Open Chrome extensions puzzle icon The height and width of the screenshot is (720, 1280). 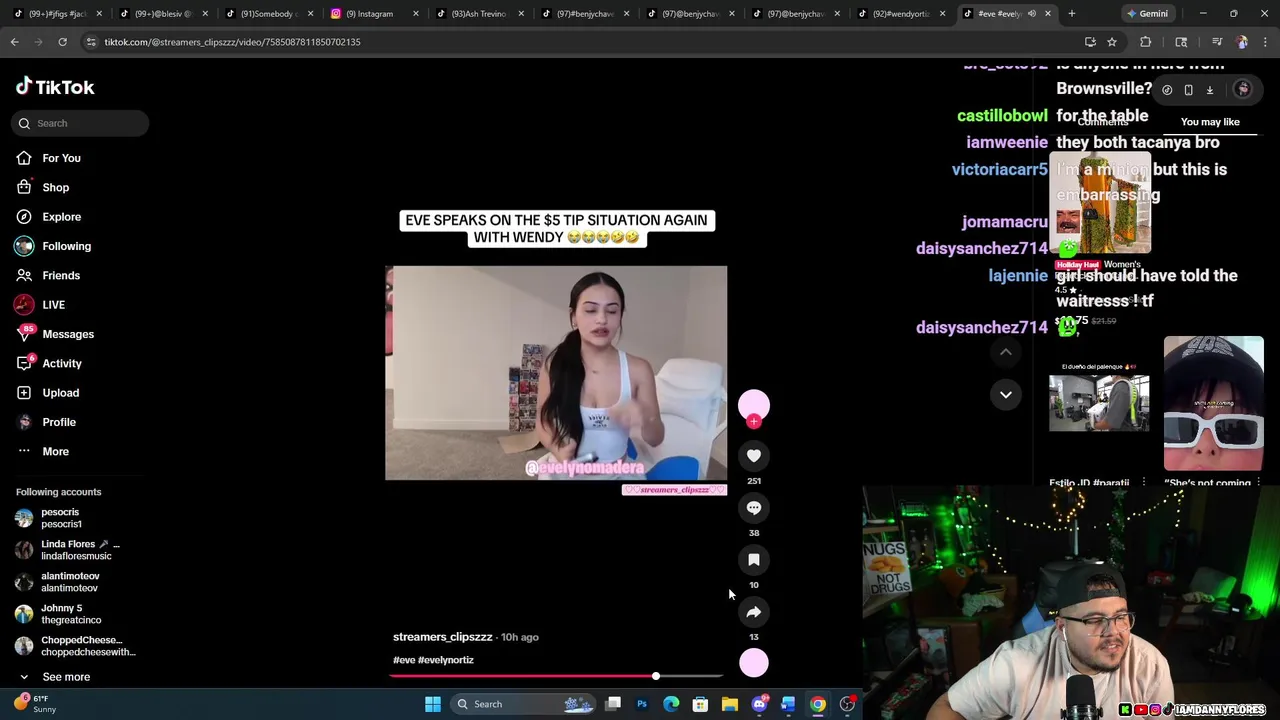(1146, 42)
